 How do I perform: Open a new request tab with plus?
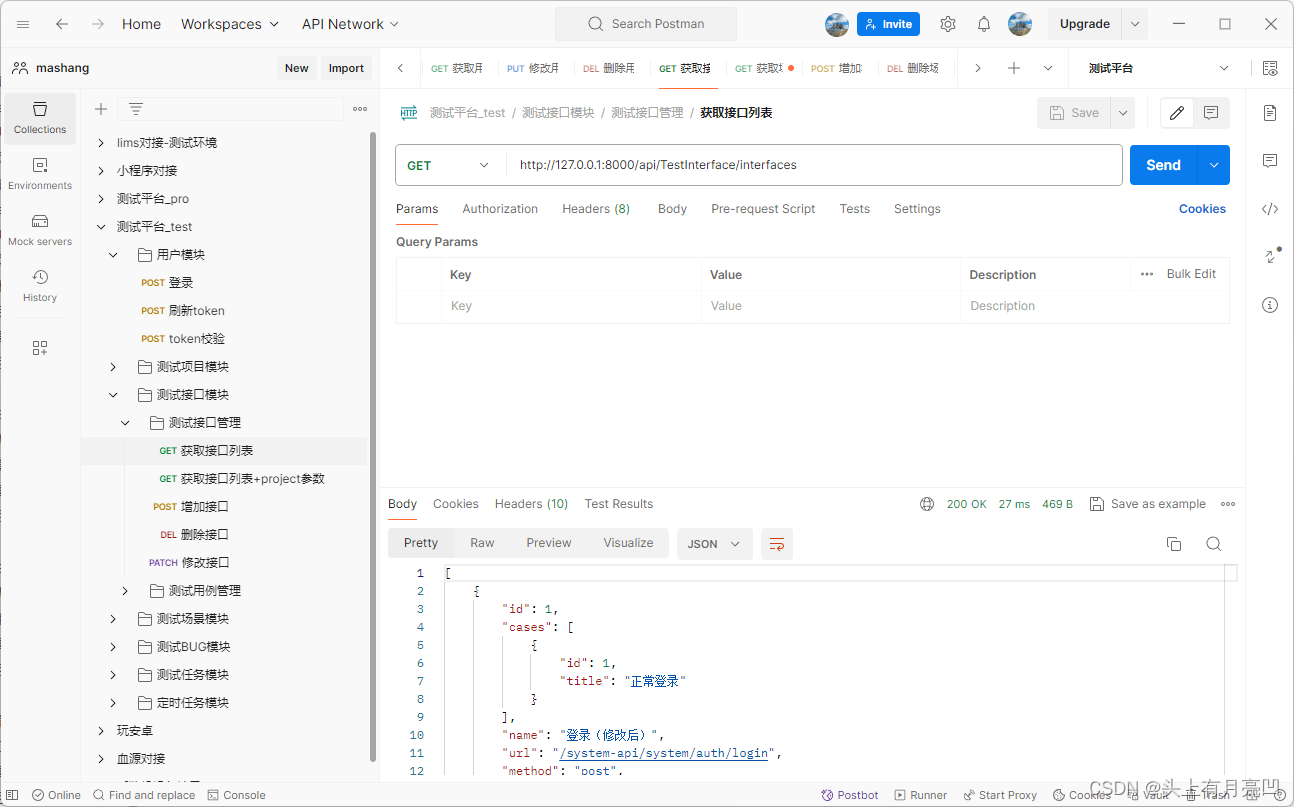[x=1014, y=68]
